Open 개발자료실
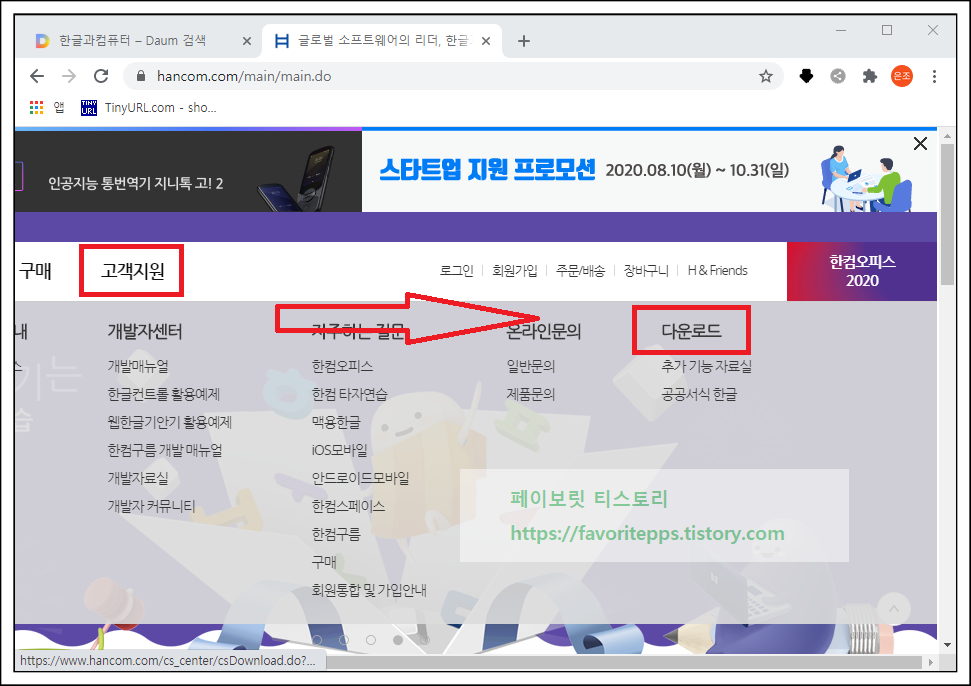 (x=138, y=478)
